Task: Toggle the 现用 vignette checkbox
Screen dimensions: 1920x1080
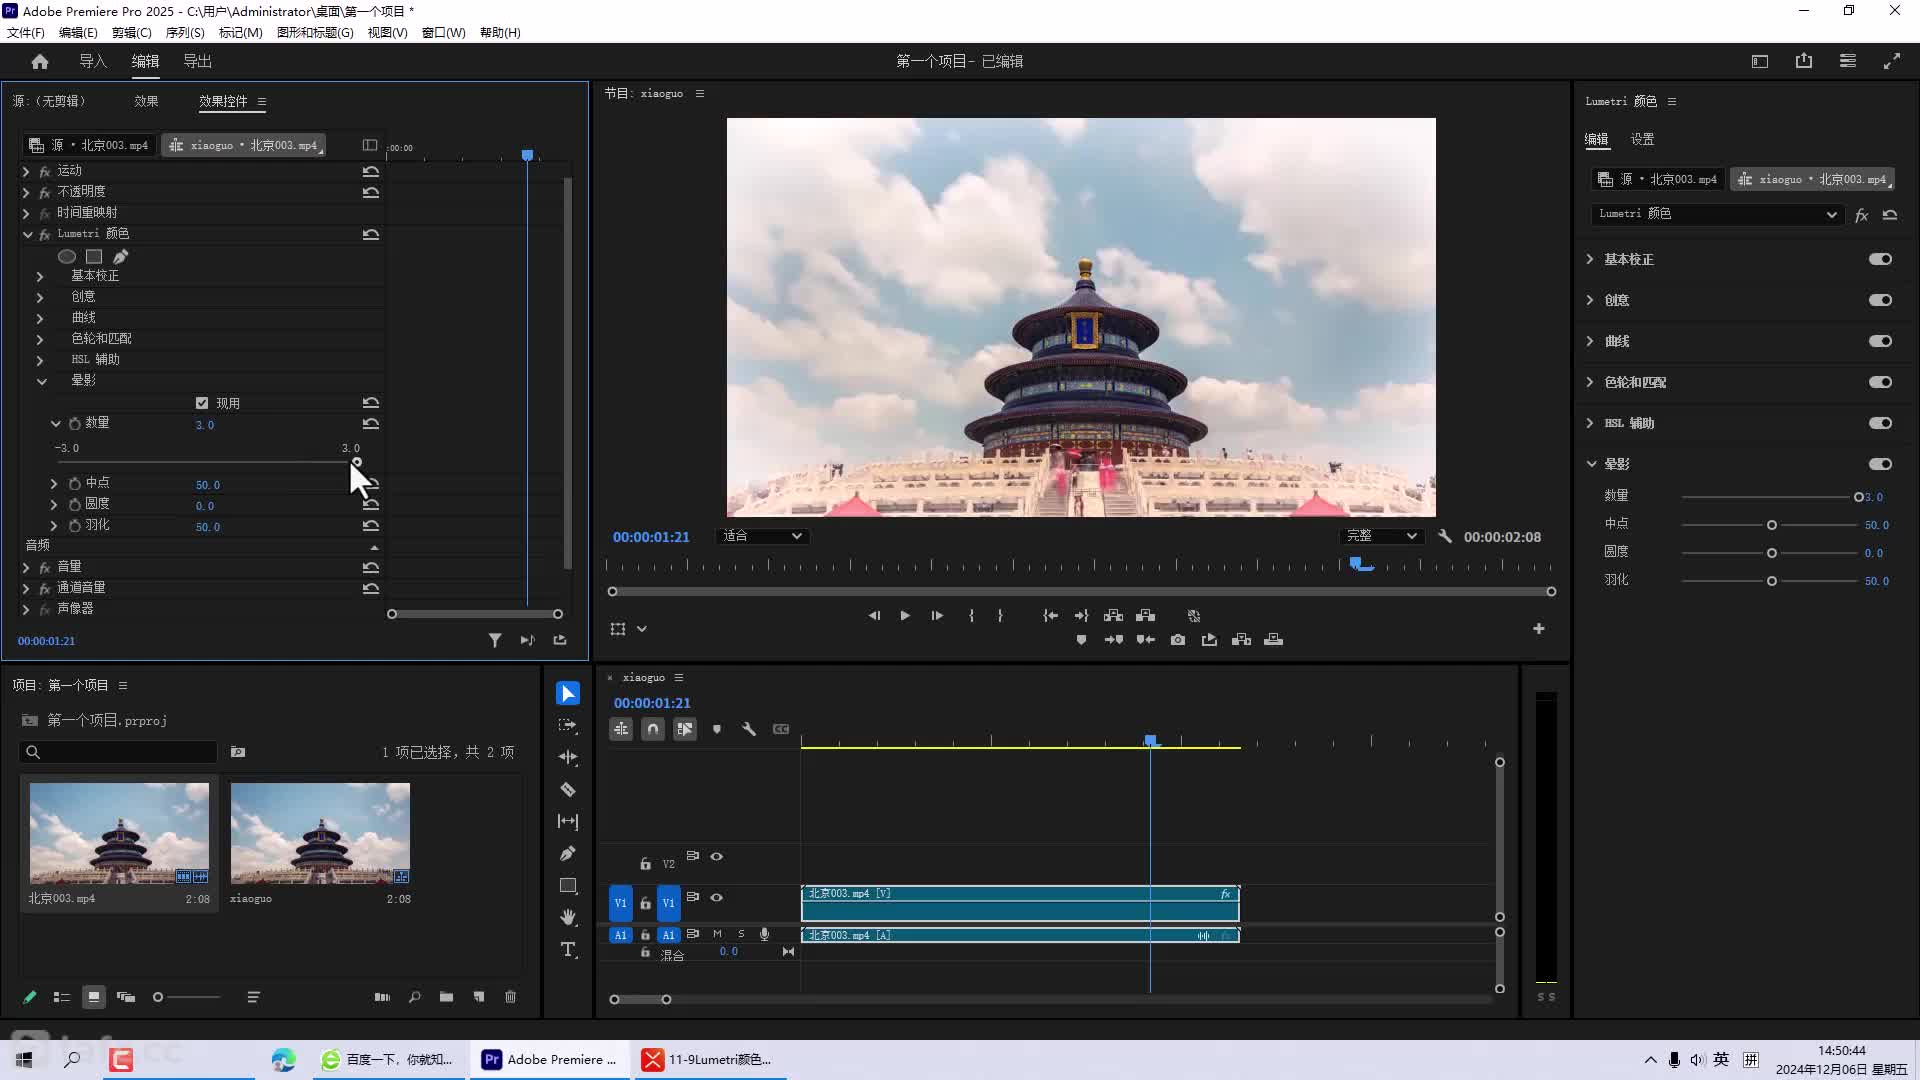Action: pos(202,403)
